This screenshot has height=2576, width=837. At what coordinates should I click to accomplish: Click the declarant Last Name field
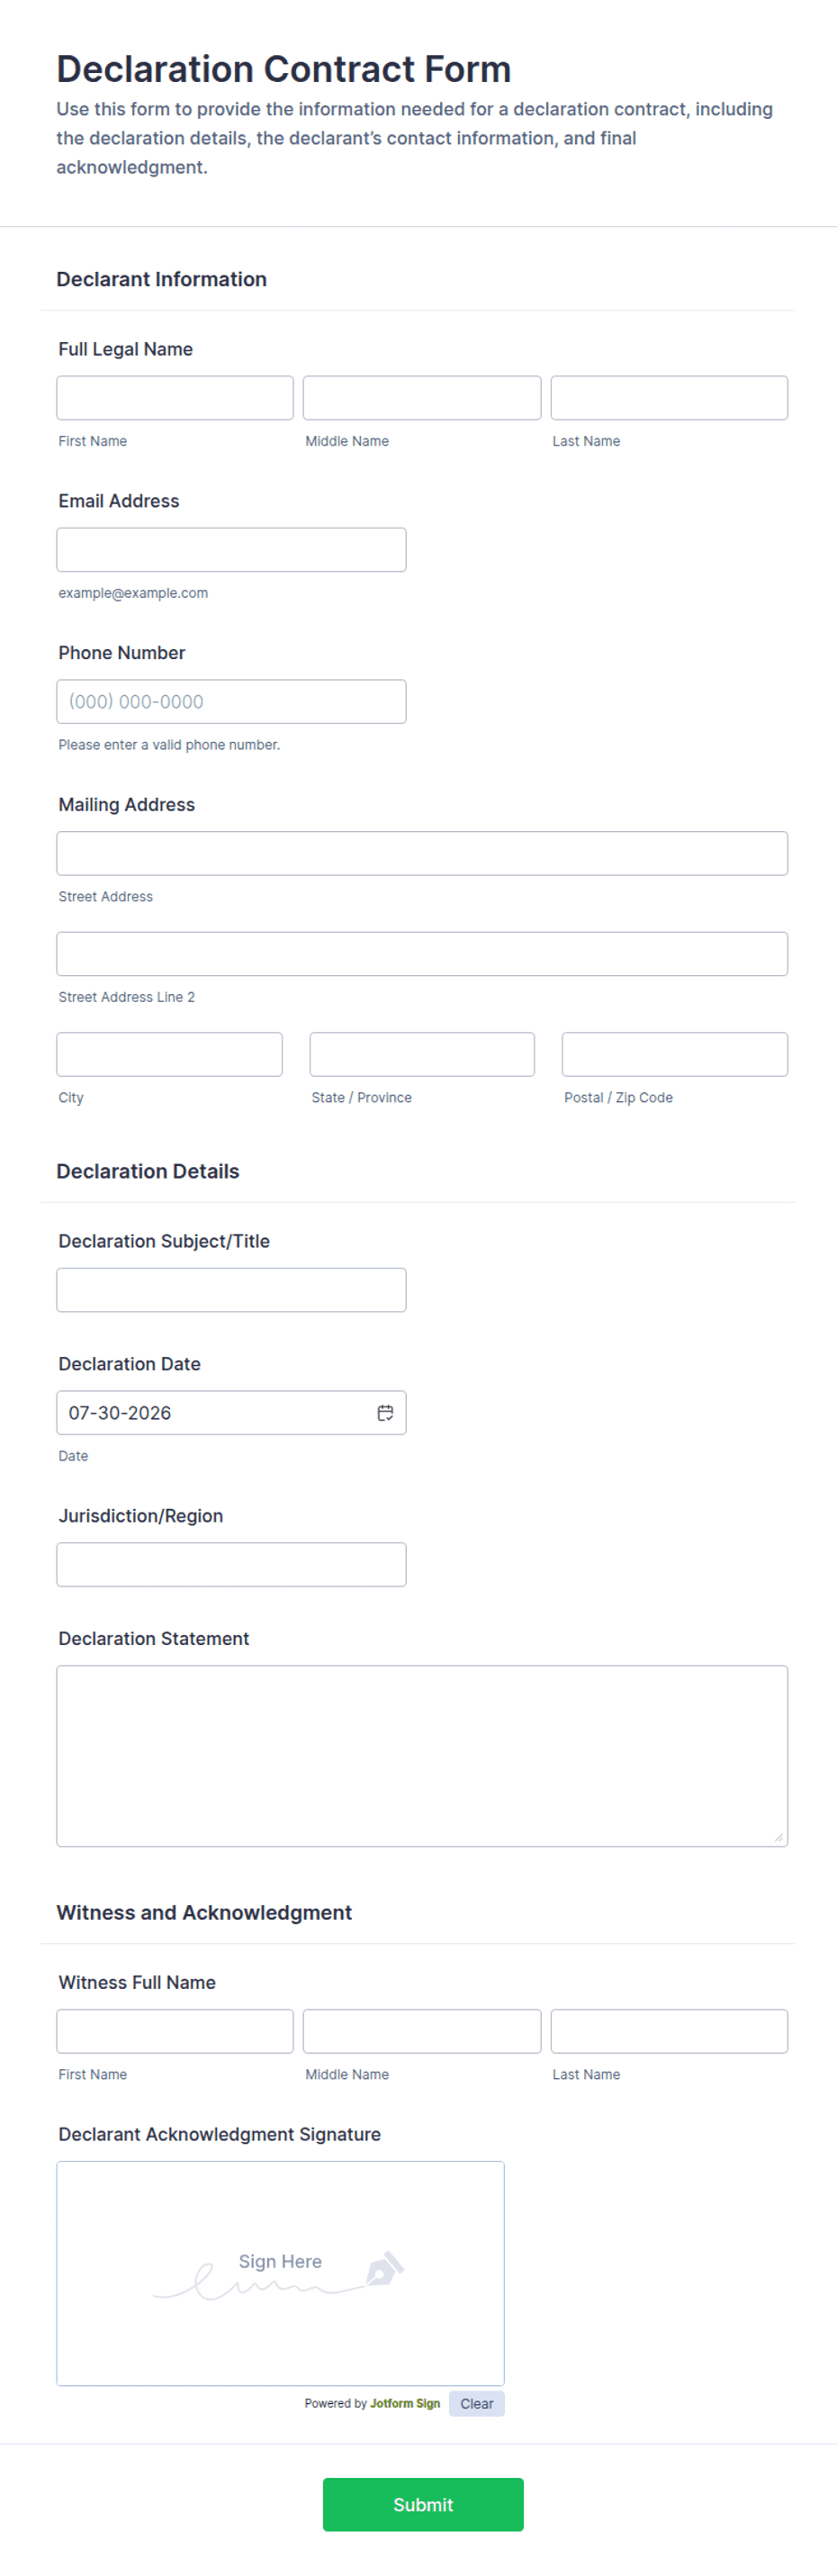pyautogui.click(x=669, y=398)
